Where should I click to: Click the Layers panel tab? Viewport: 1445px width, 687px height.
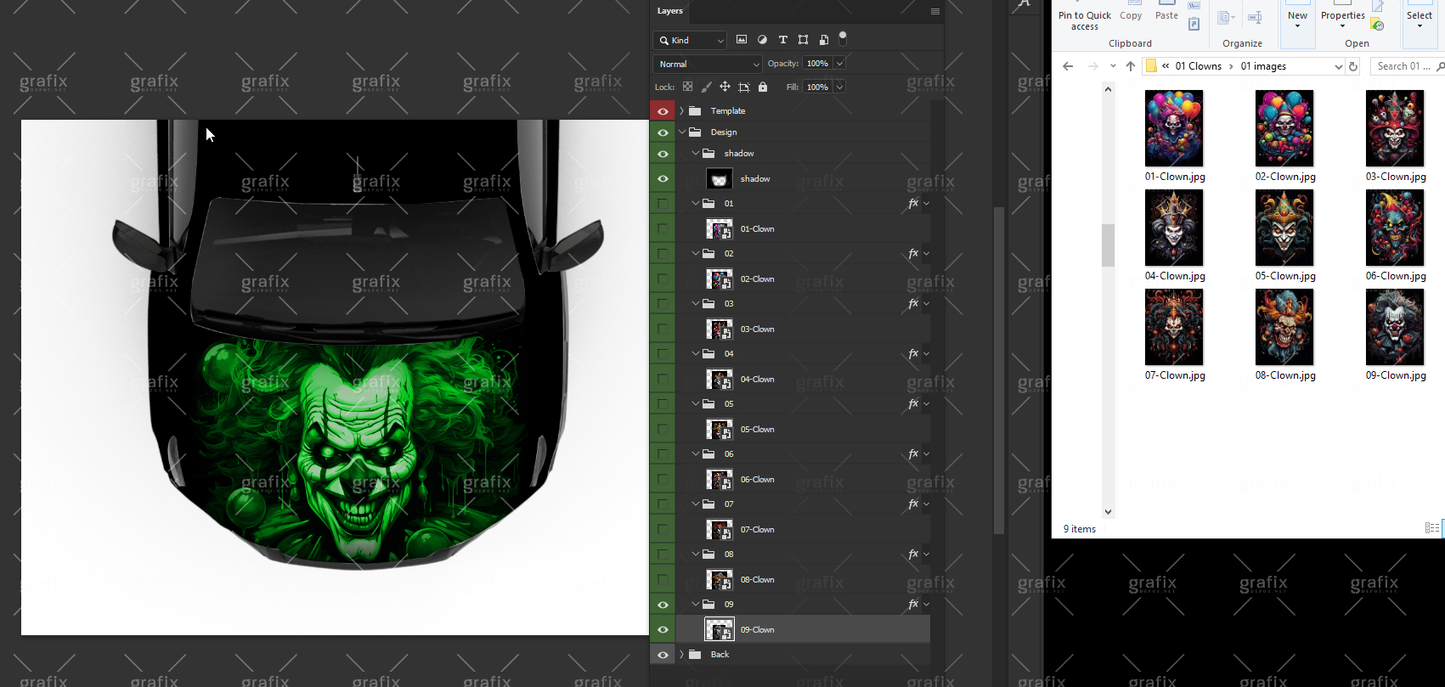tap(670, 11)
